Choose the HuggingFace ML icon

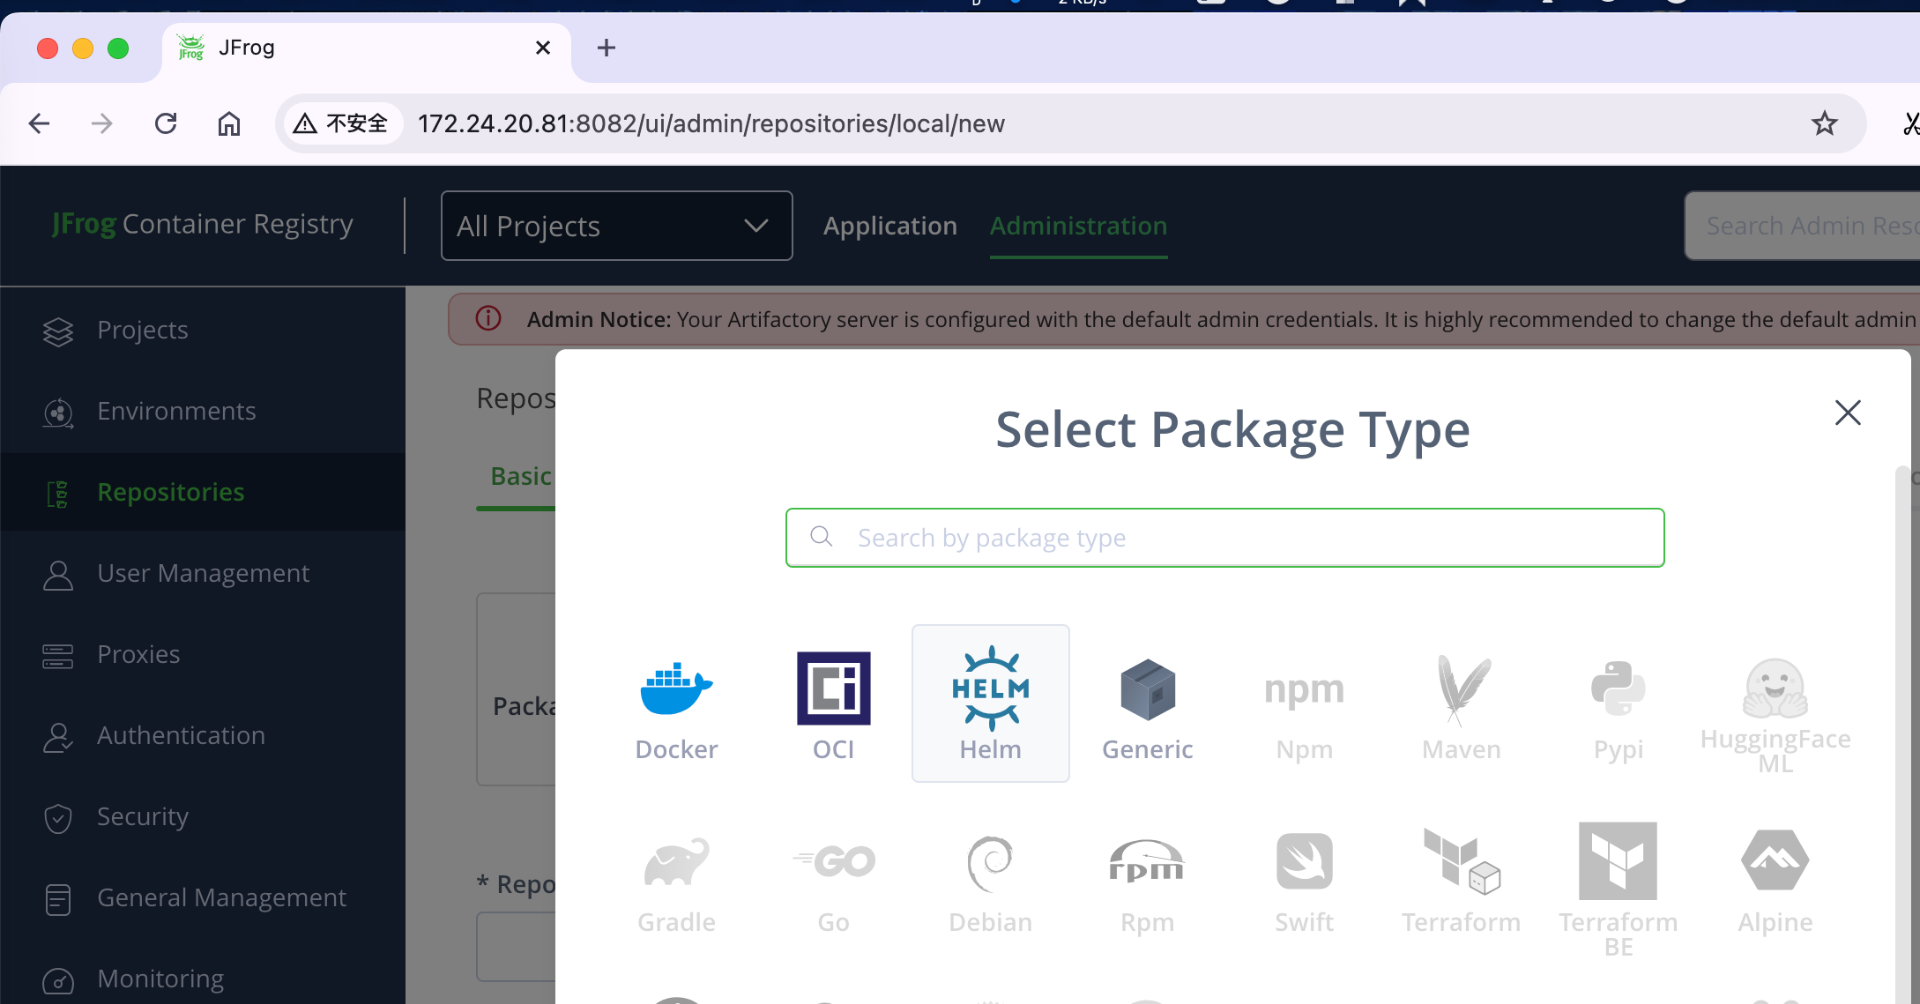pos(1775,690)
